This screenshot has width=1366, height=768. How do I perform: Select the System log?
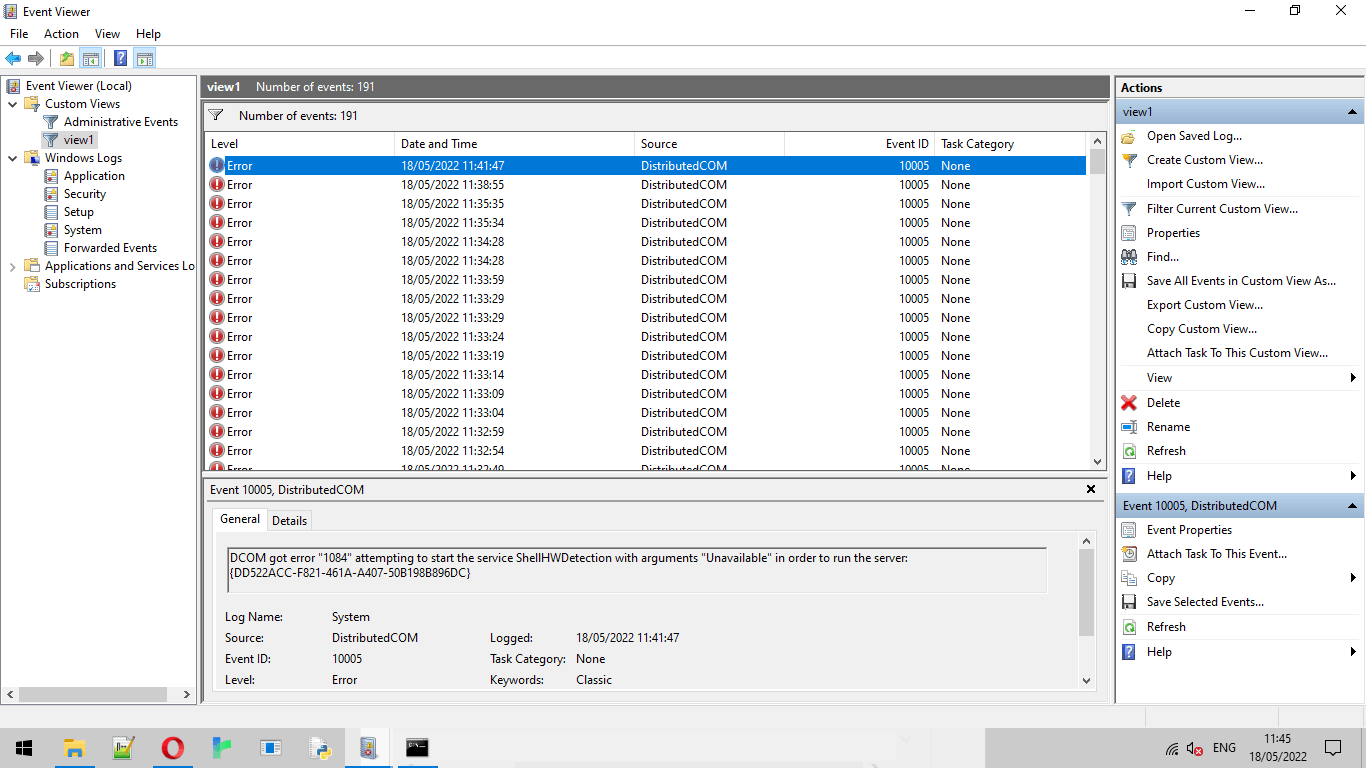click(x=82, y=230)
